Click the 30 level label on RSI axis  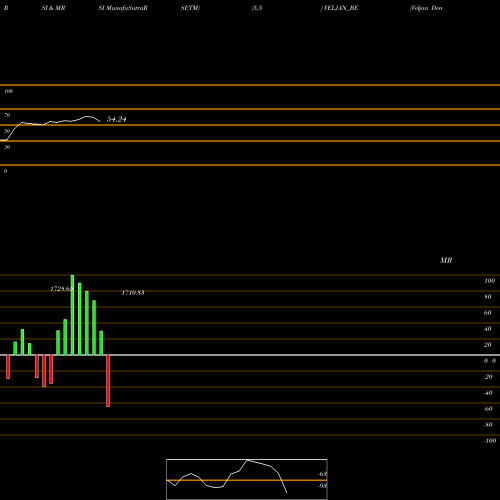(x=7, y=147)
